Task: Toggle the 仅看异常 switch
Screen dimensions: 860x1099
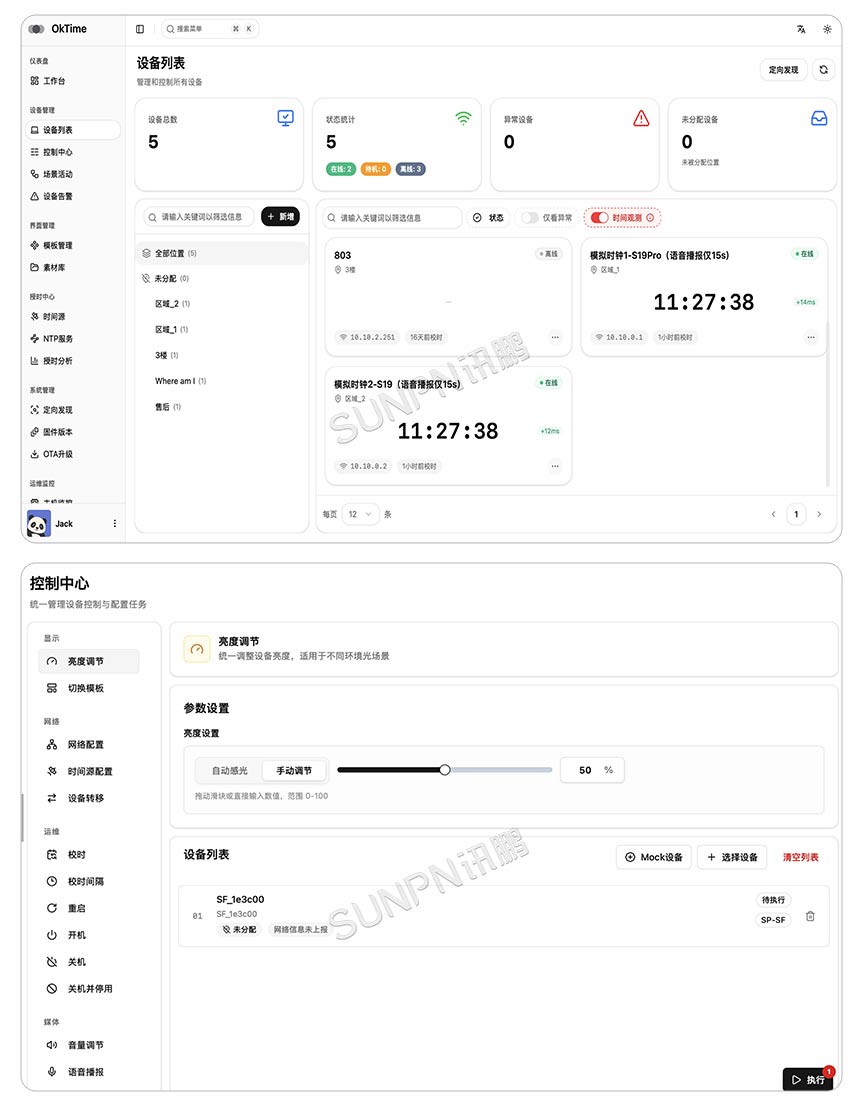Action: 531,218
